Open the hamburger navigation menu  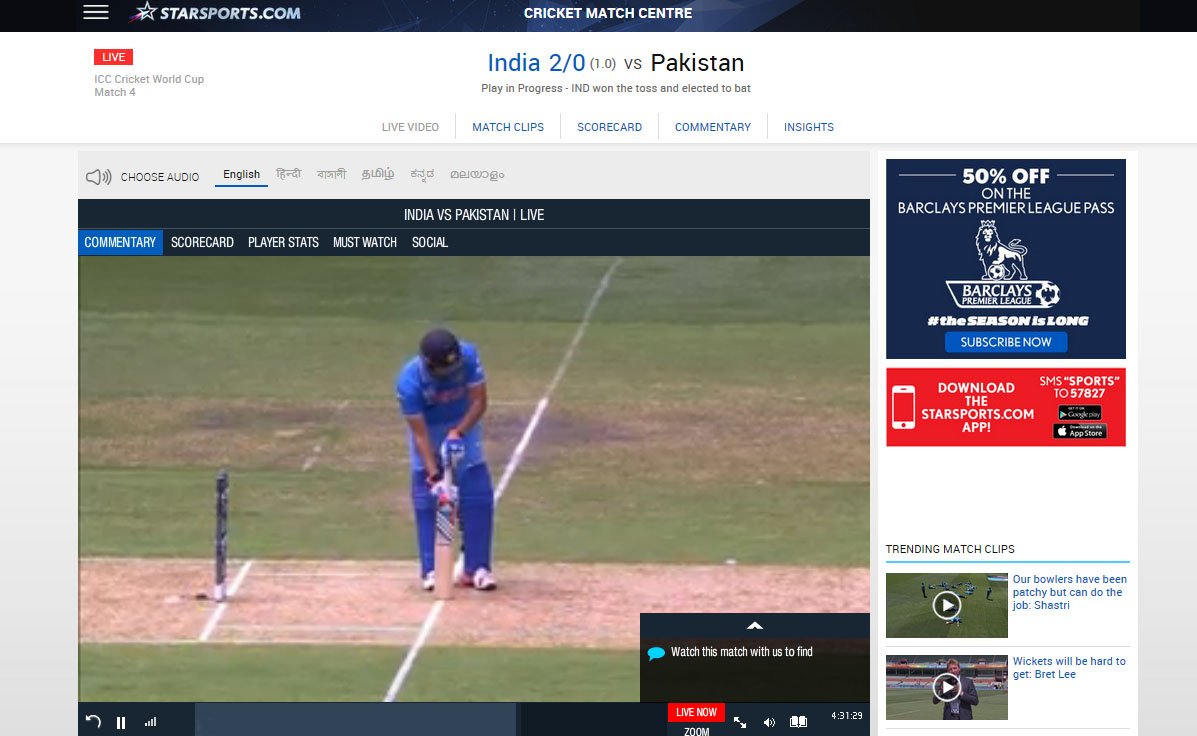[95, 12]
